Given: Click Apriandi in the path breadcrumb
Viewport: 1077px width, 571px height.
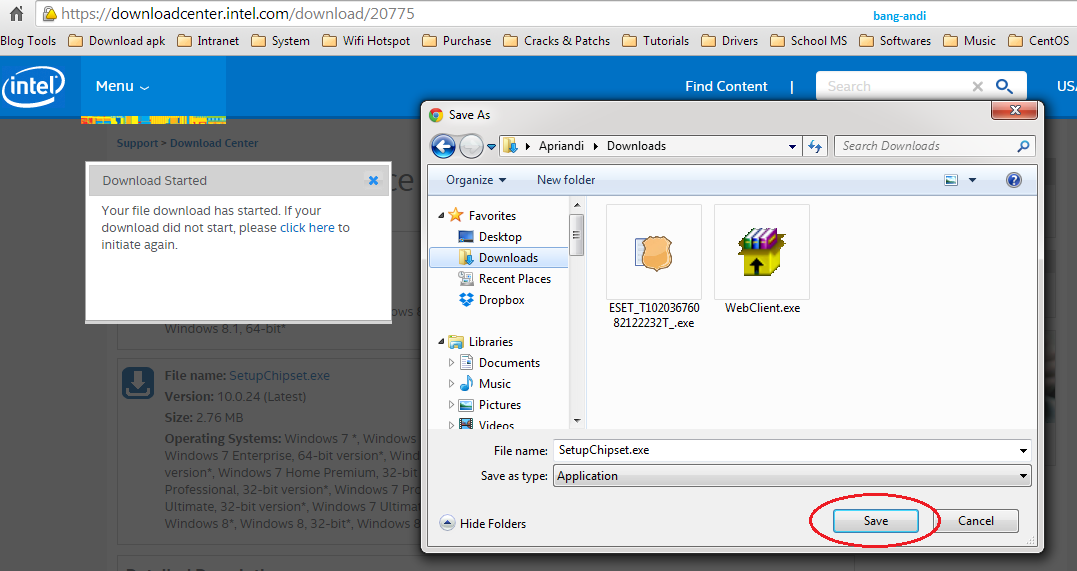Looking at the screenshot, I should pos(561,146).
